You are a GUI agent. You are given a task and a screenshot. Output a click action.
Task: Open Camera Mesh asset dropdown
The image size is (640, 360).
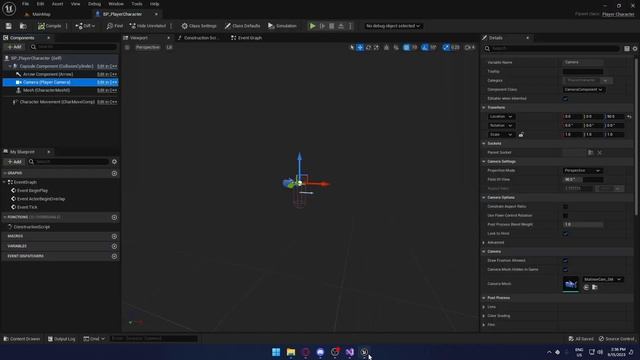(x=602, y=279)
